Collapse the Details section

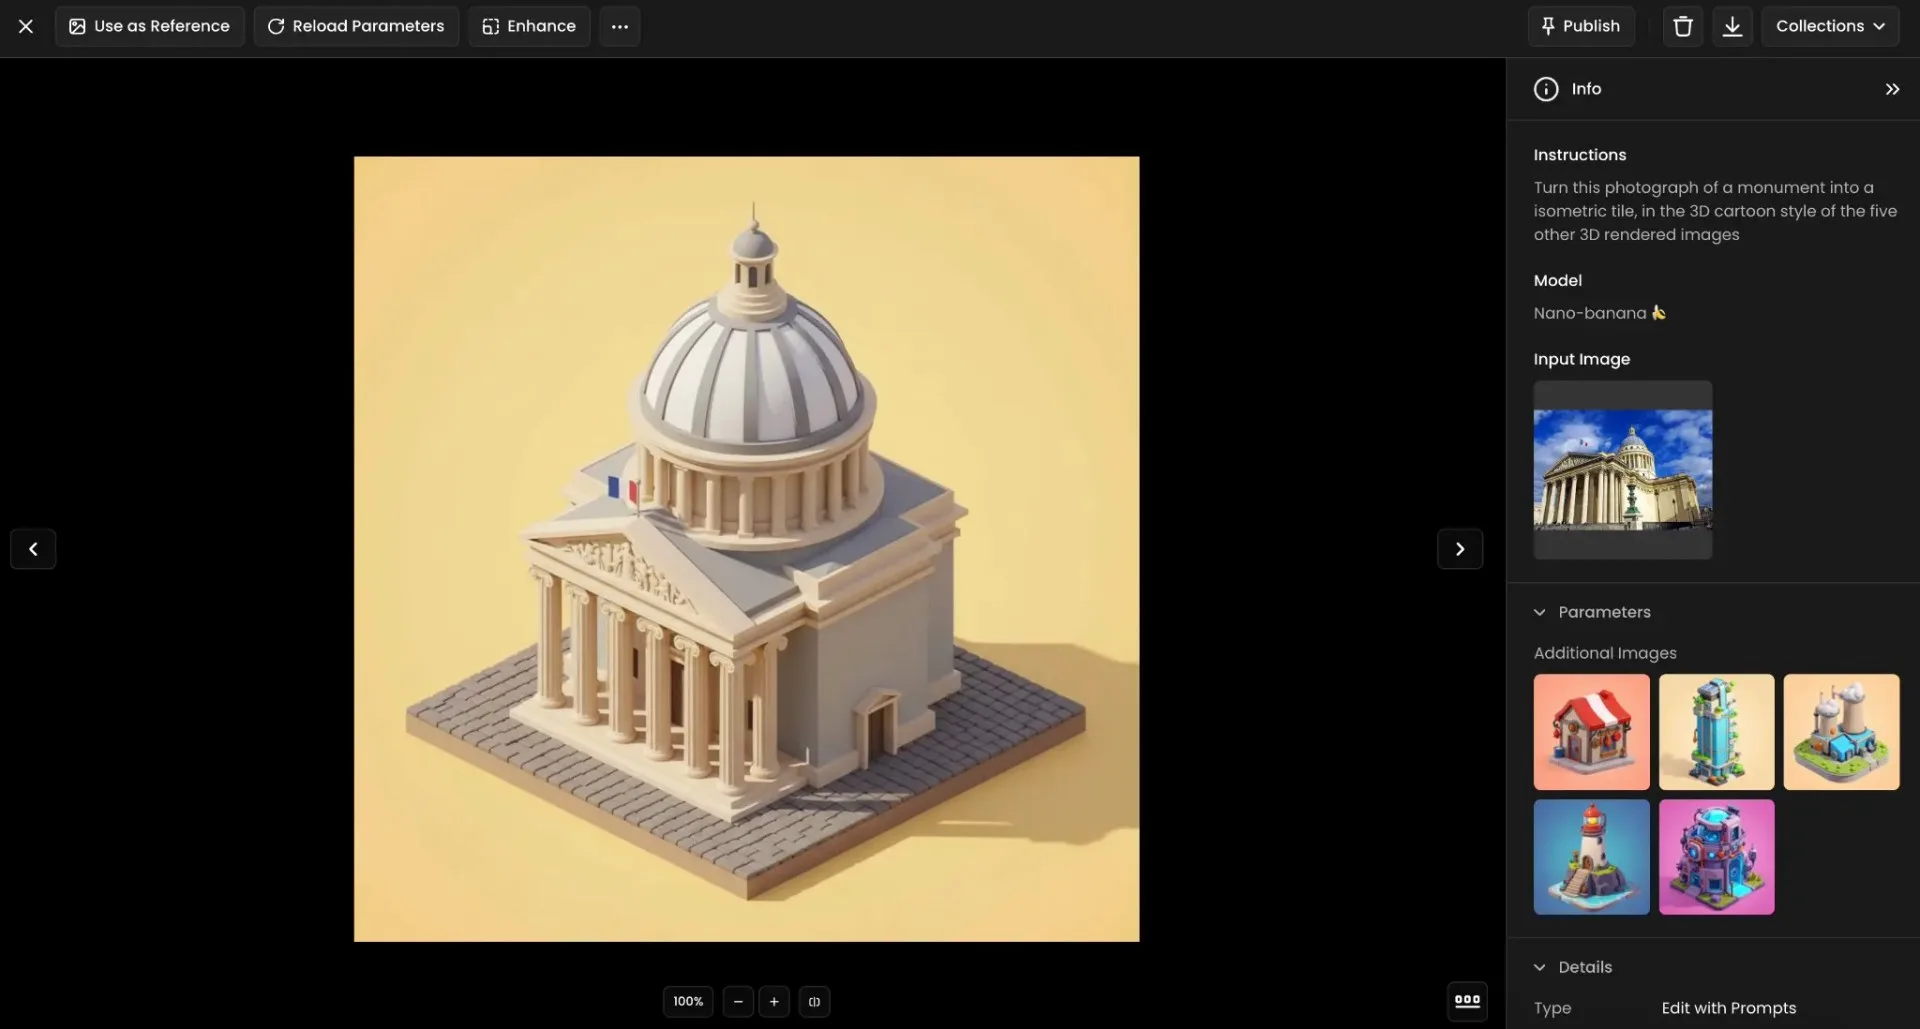pyautogui.click(x=1540, y=967)
